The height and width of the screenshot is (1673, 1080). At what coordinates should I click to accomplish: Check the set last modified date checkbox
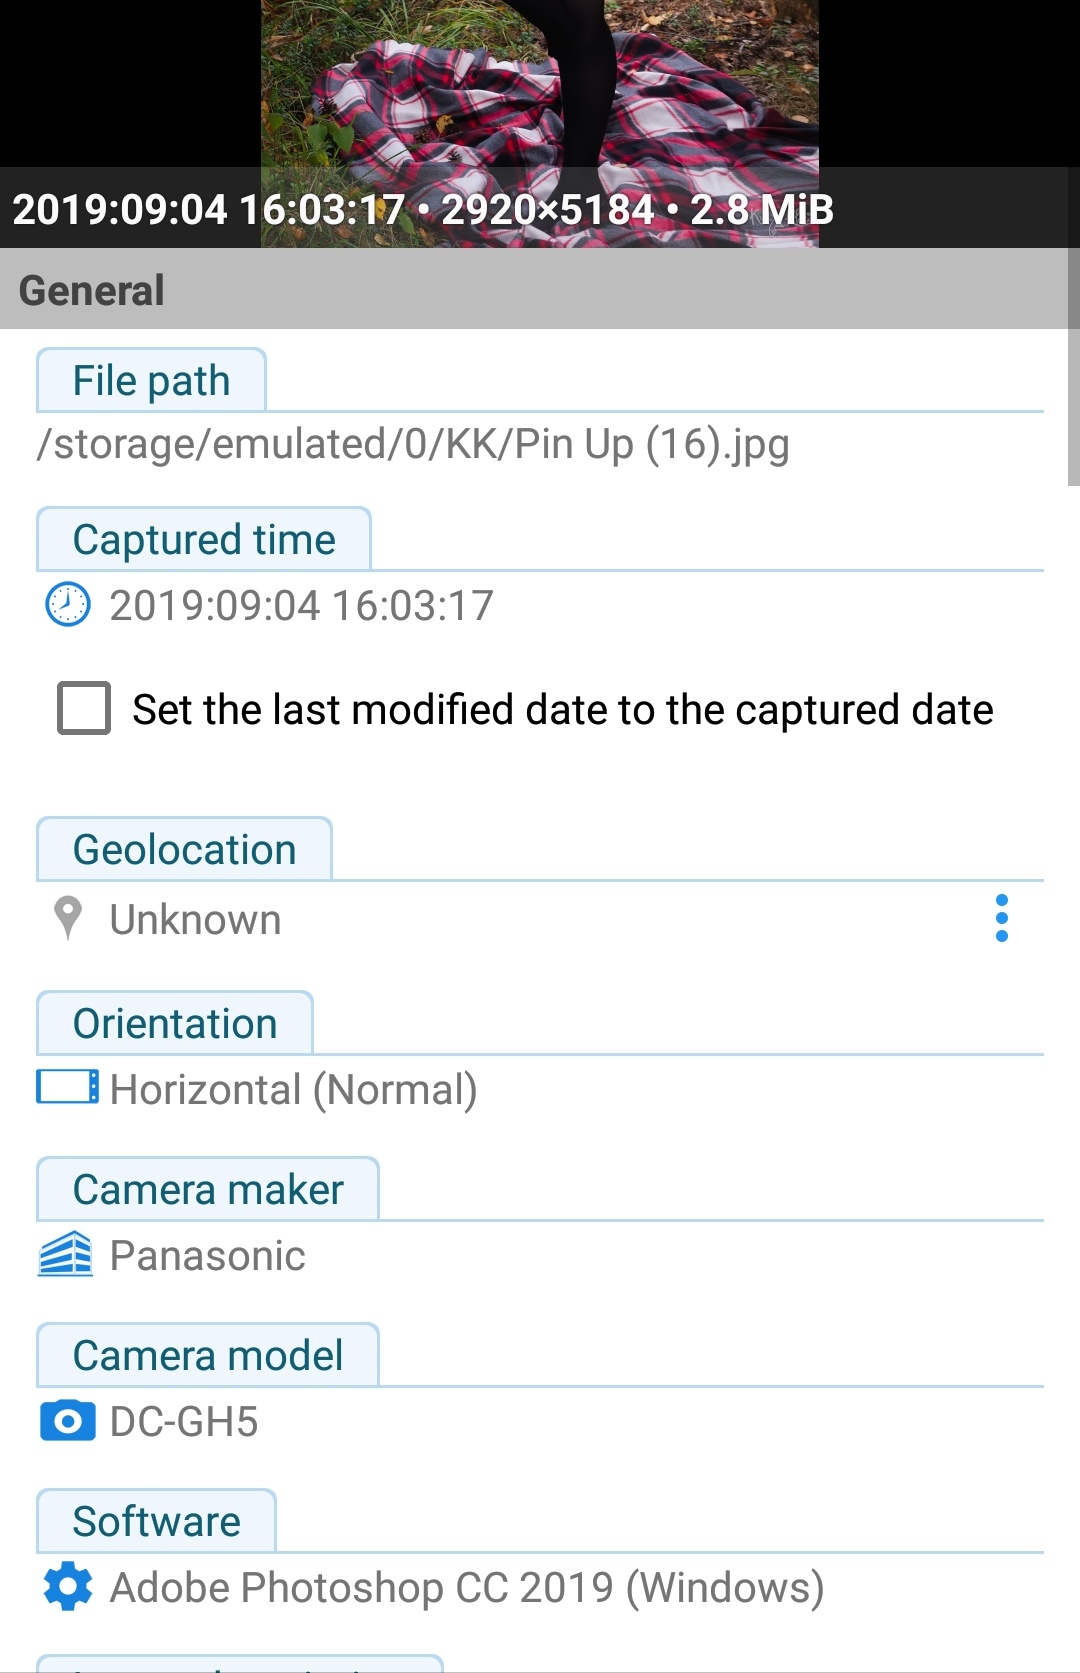[x=84, y=708]
